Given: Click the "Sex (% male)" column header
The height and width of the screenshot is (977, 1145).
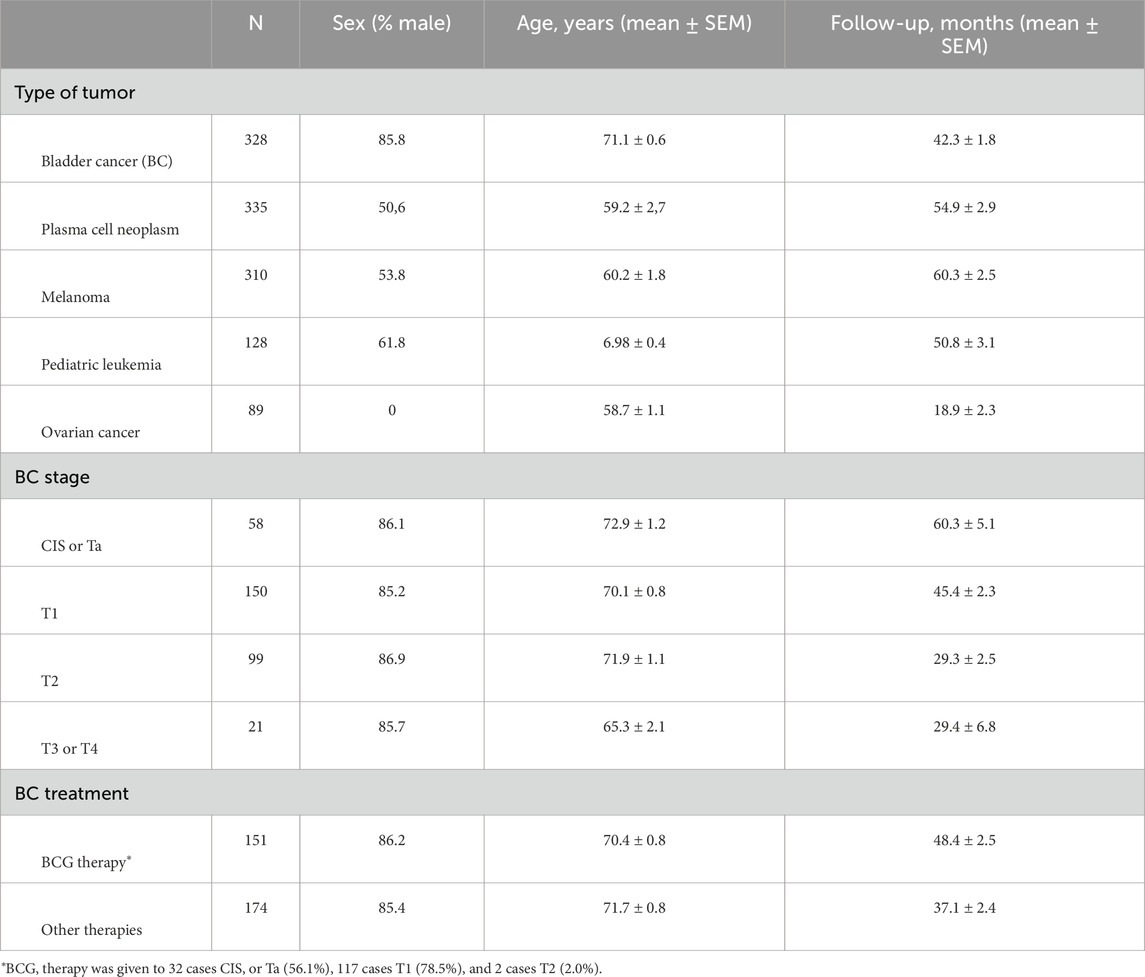Looking at the screenshot, I should coord(391,23).
